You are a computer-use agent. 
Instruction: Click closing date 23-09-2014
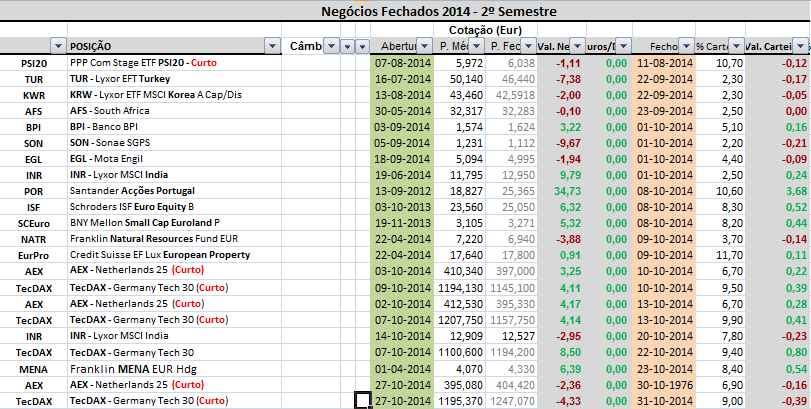664,111
